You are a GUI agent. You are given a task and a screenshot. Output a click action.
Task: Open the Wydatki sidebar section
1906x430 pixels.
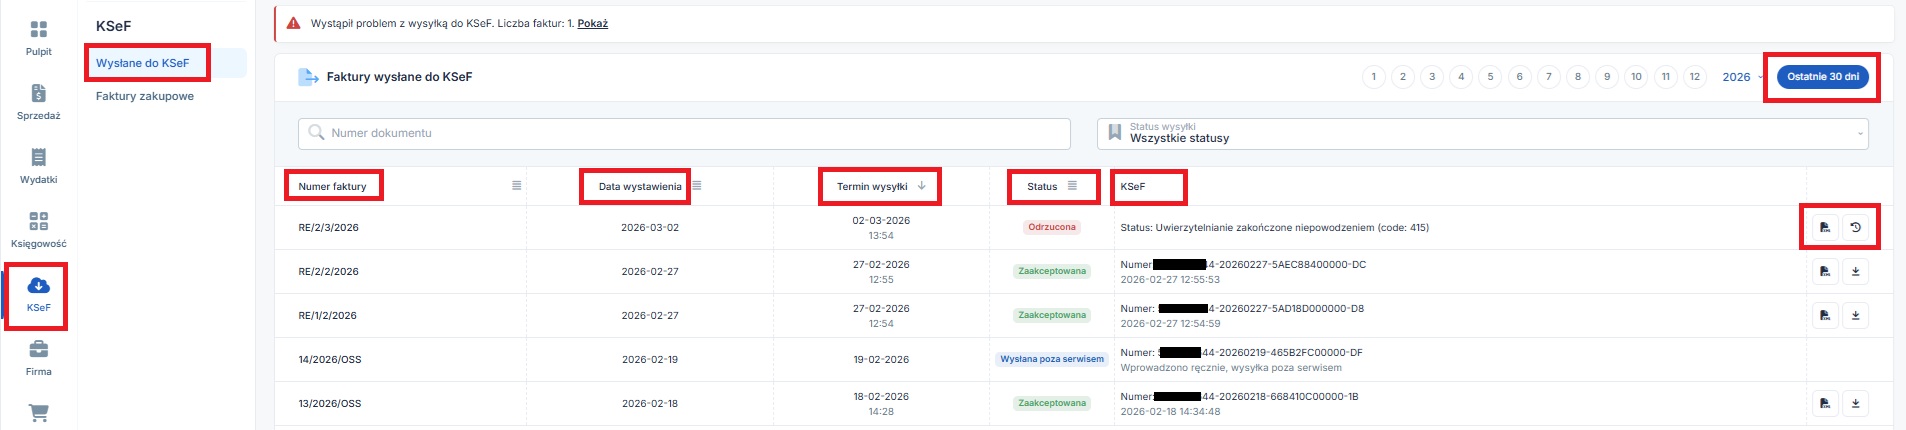(38, 165)
